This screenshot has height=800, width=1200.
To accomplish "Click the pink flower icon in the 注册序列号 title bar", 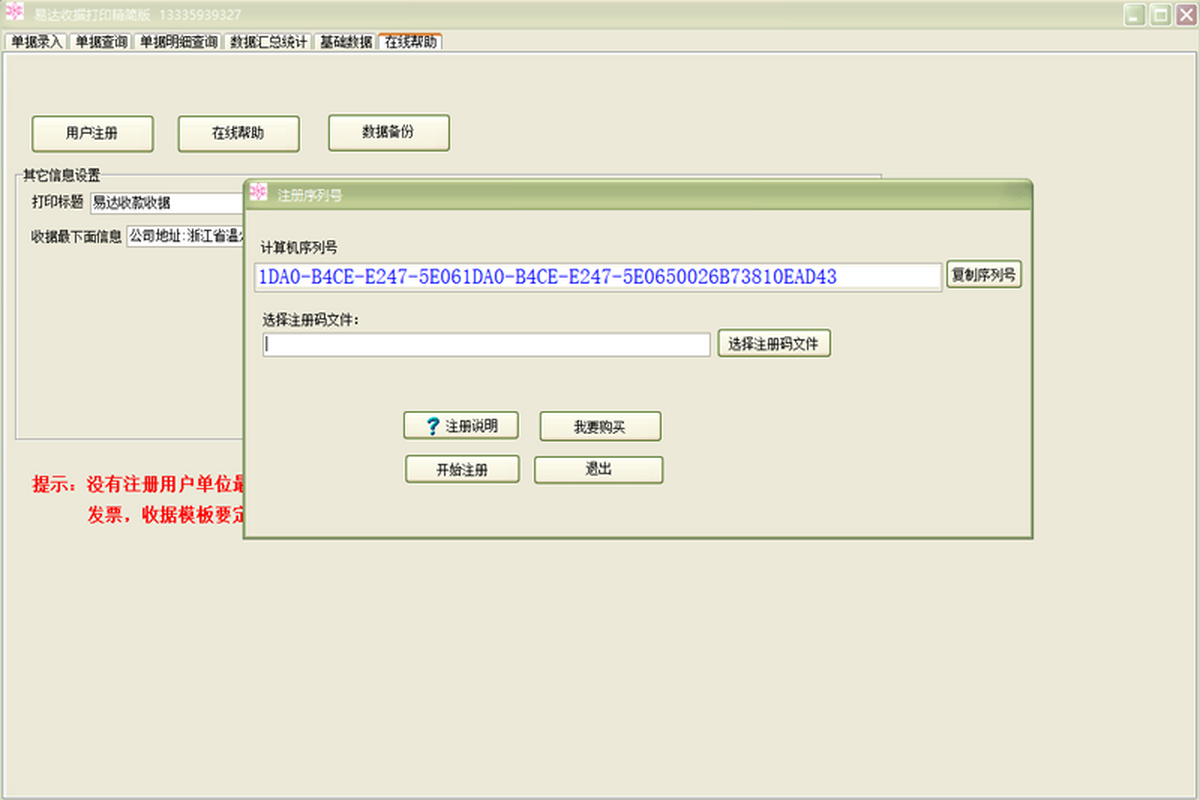I will coord(259,193).
